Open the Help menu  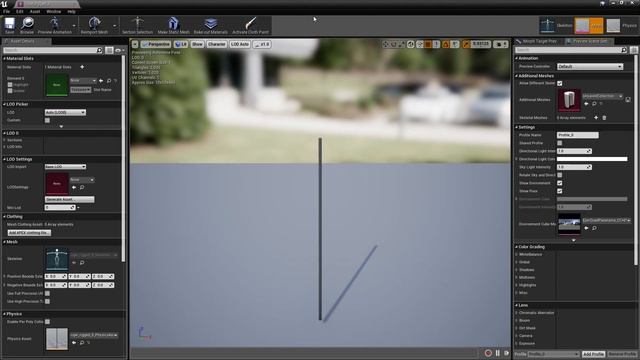pyautogui.click(x=71, y=11)
